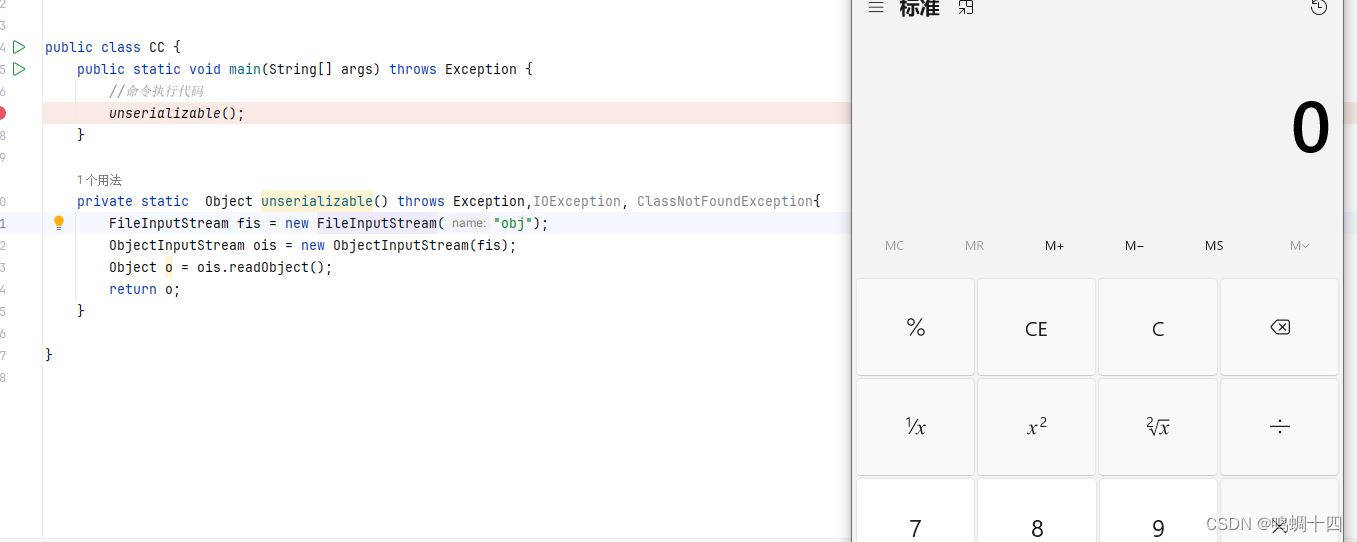Viewport: 1357px width, 542px height.
Task: Click the 9 digit key
Action: pos(1158,511)
